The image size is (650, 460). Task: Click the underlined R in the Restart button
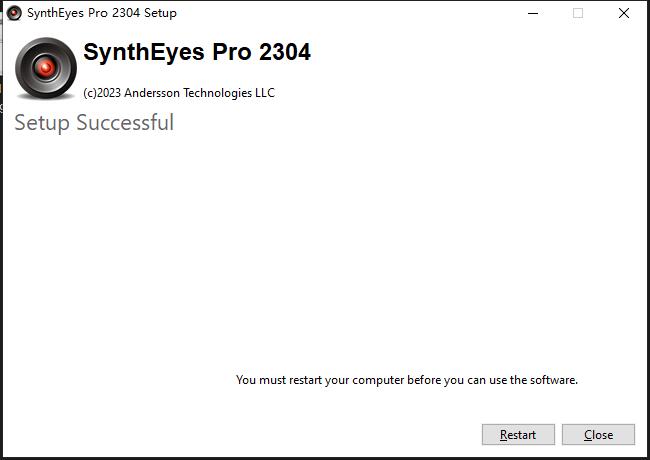(x=504, y=434)
